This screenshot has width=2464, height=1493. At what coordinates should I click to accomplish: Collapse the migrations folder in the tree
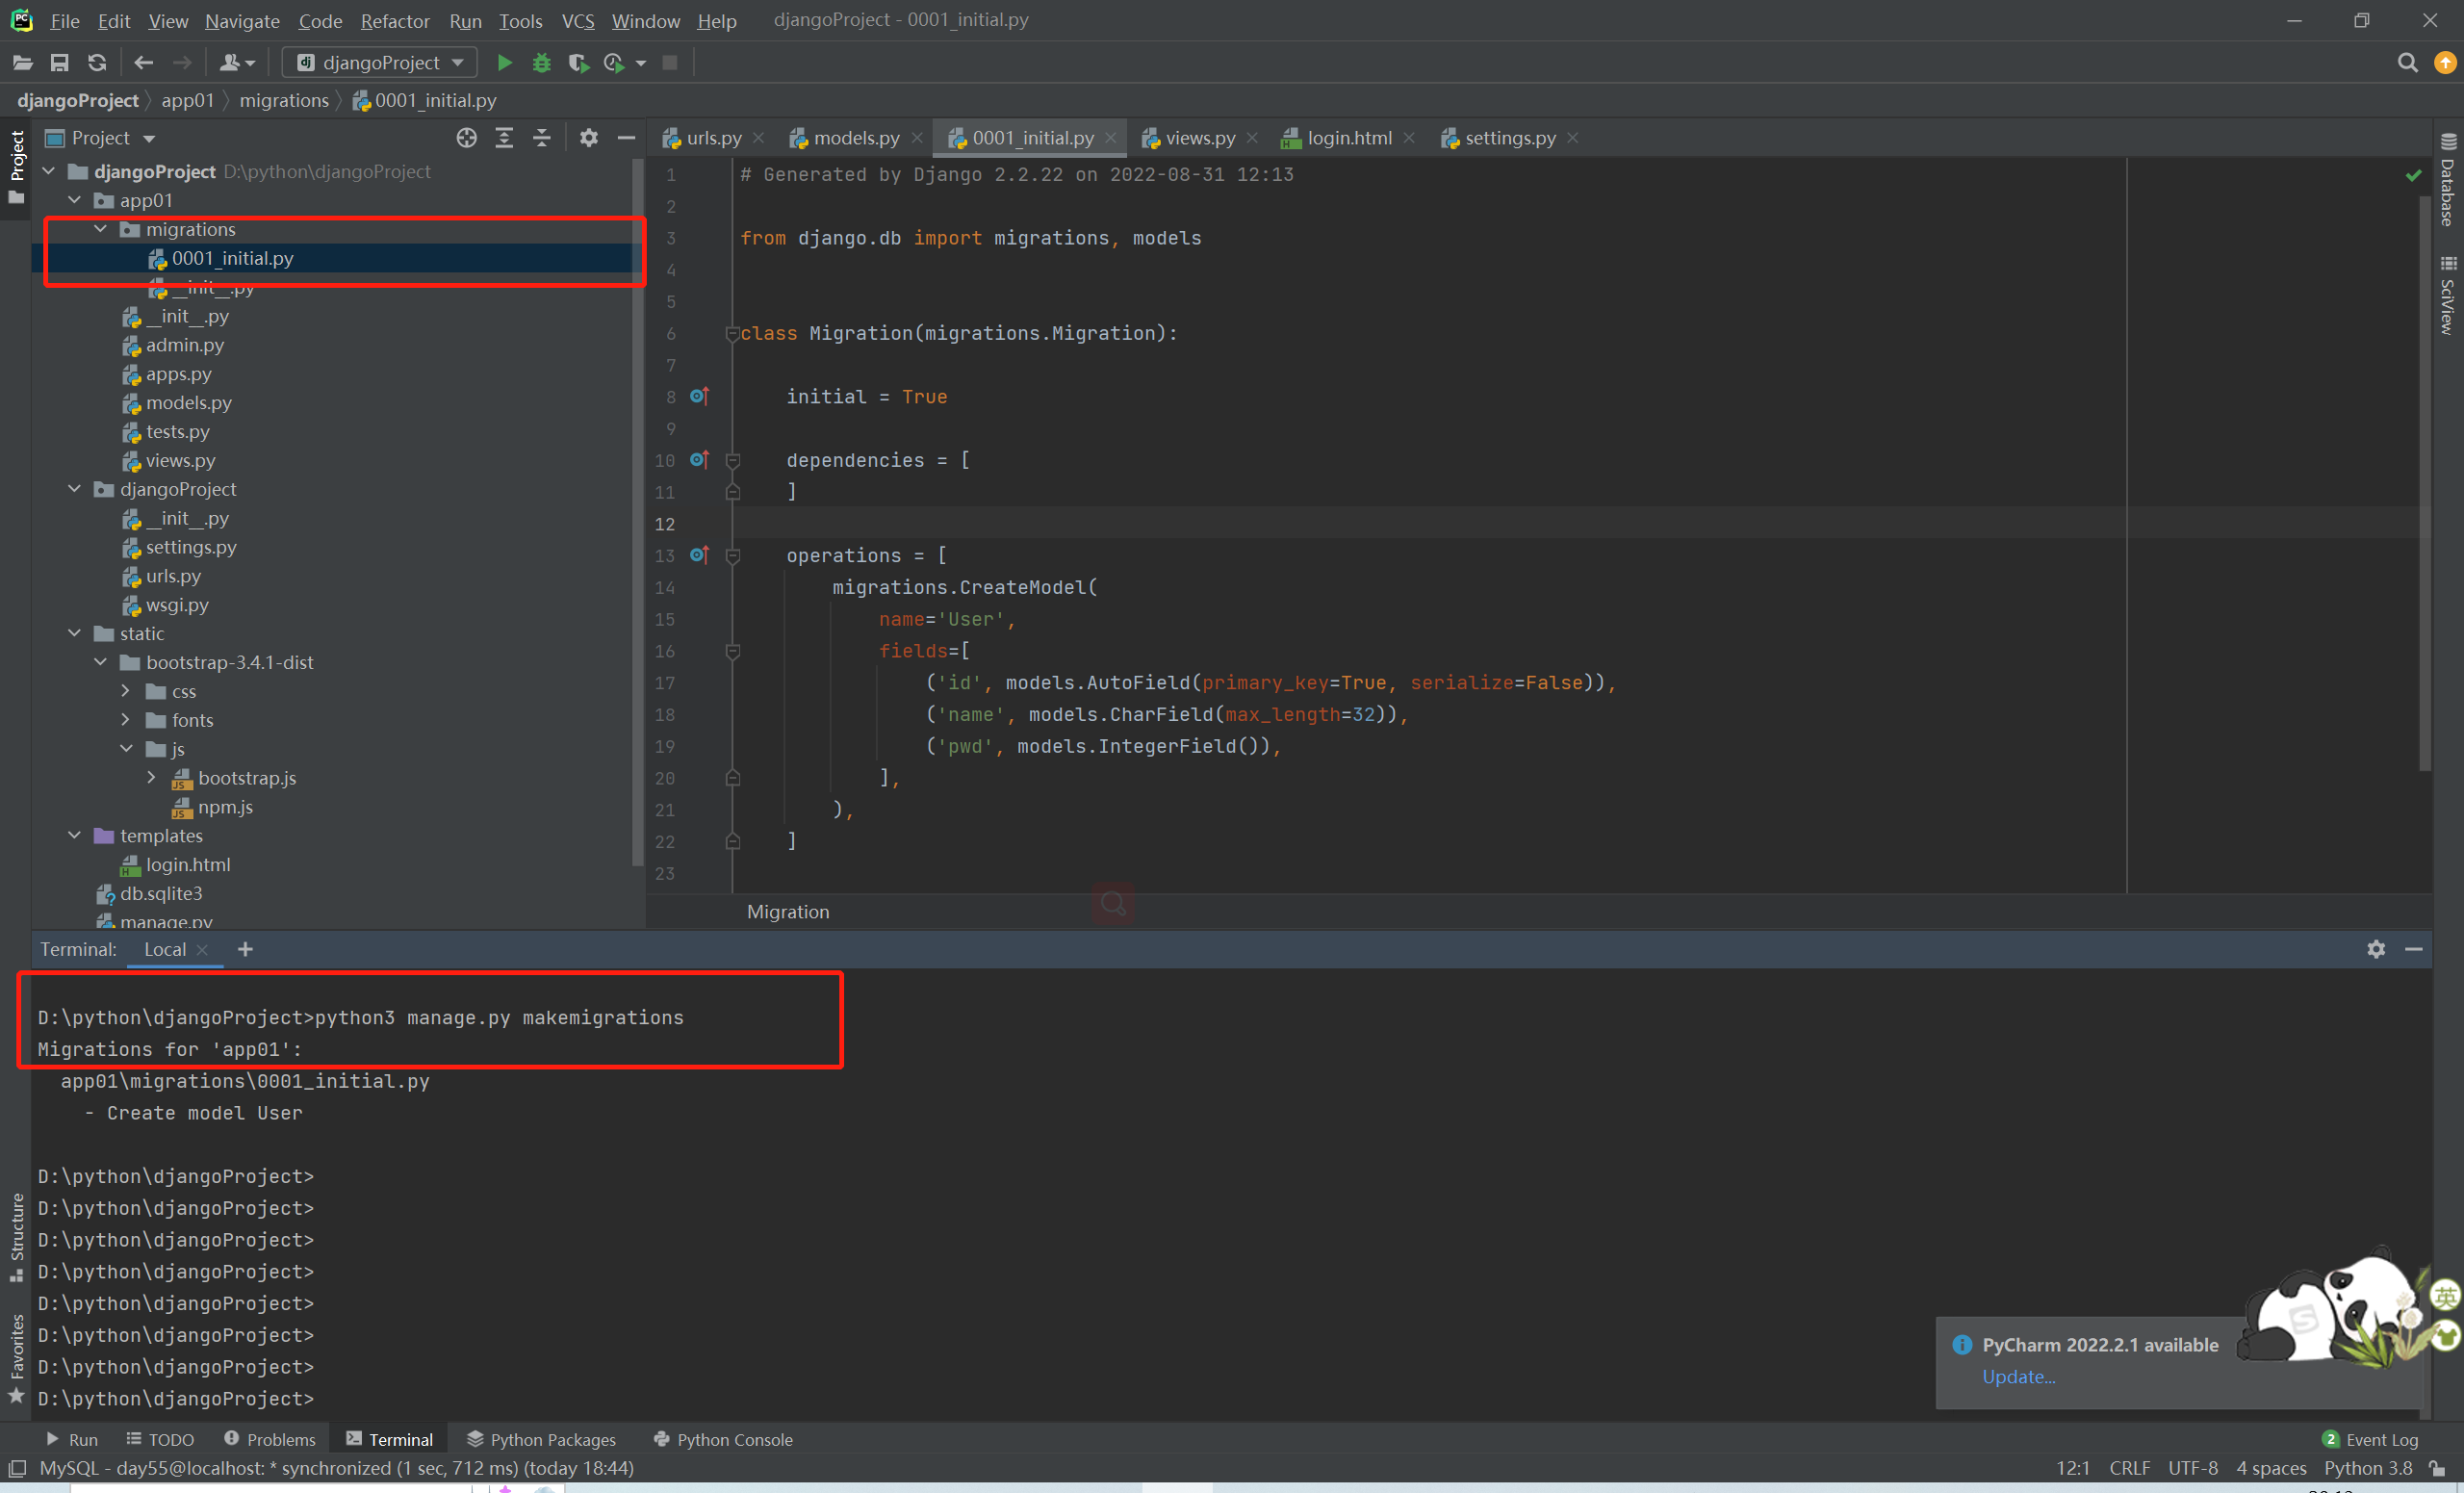click(x=100, y=229)
